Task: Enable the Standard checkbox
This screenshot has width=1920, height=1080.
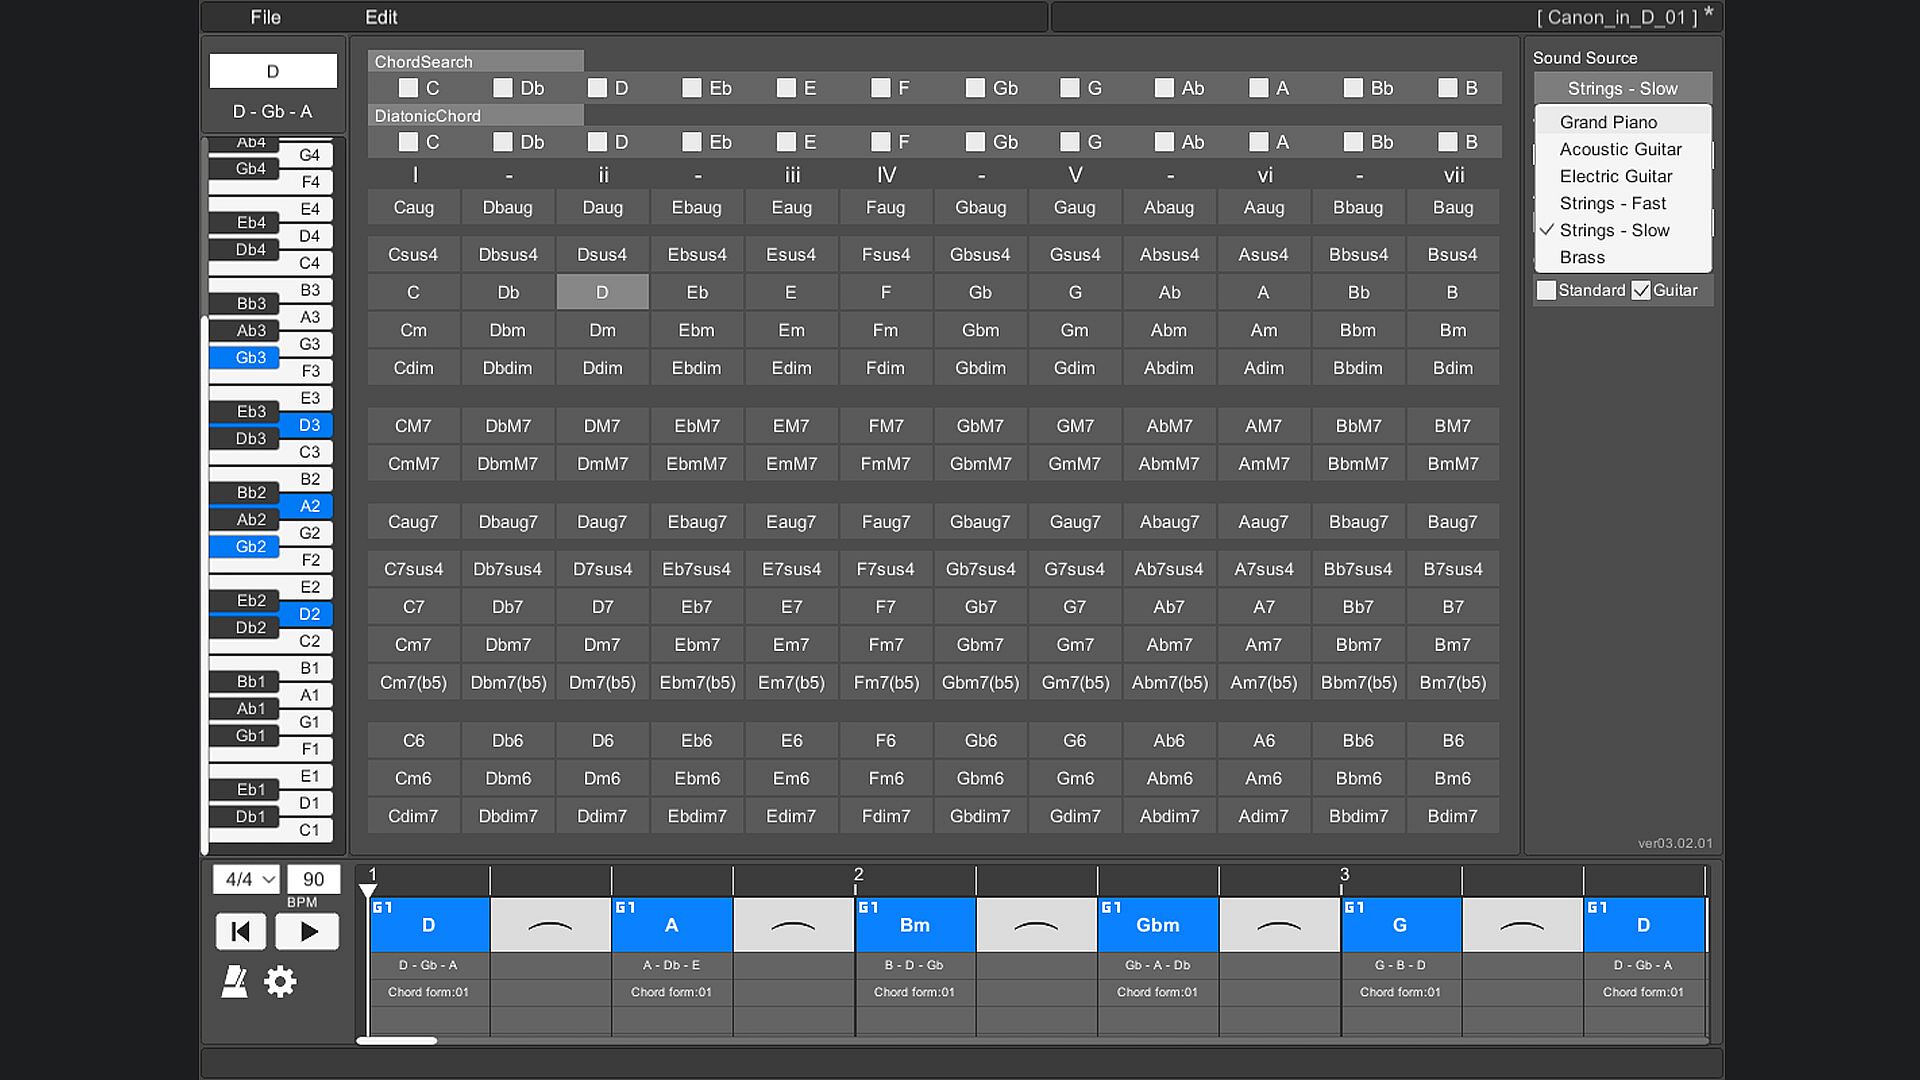Action: coord(1547,291)
